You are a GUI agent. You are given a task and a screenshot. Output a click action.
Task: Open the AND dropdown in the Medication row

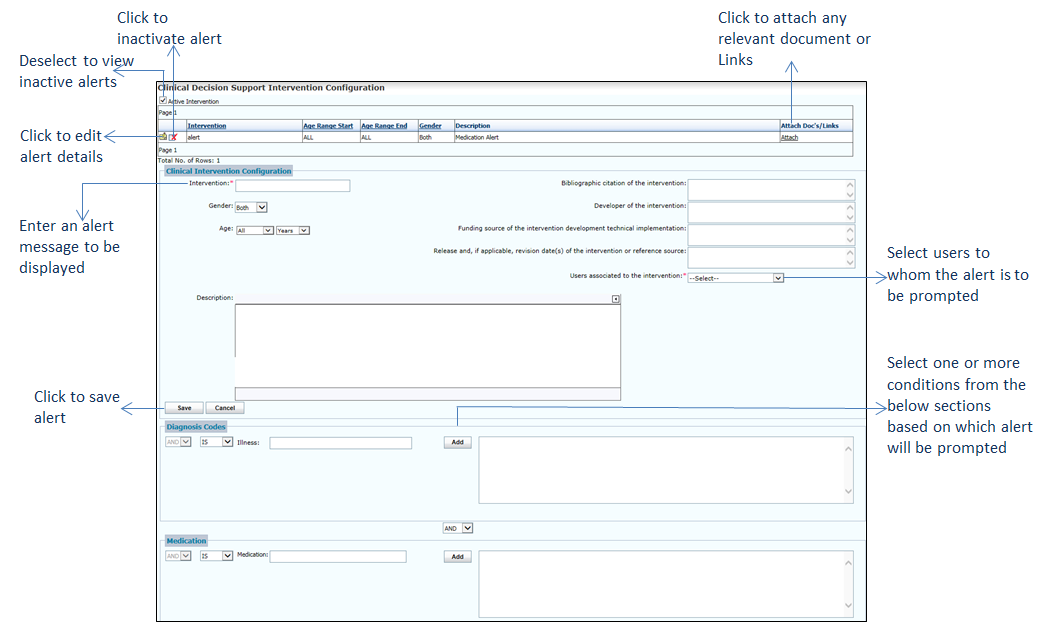[x=178, y=556]
